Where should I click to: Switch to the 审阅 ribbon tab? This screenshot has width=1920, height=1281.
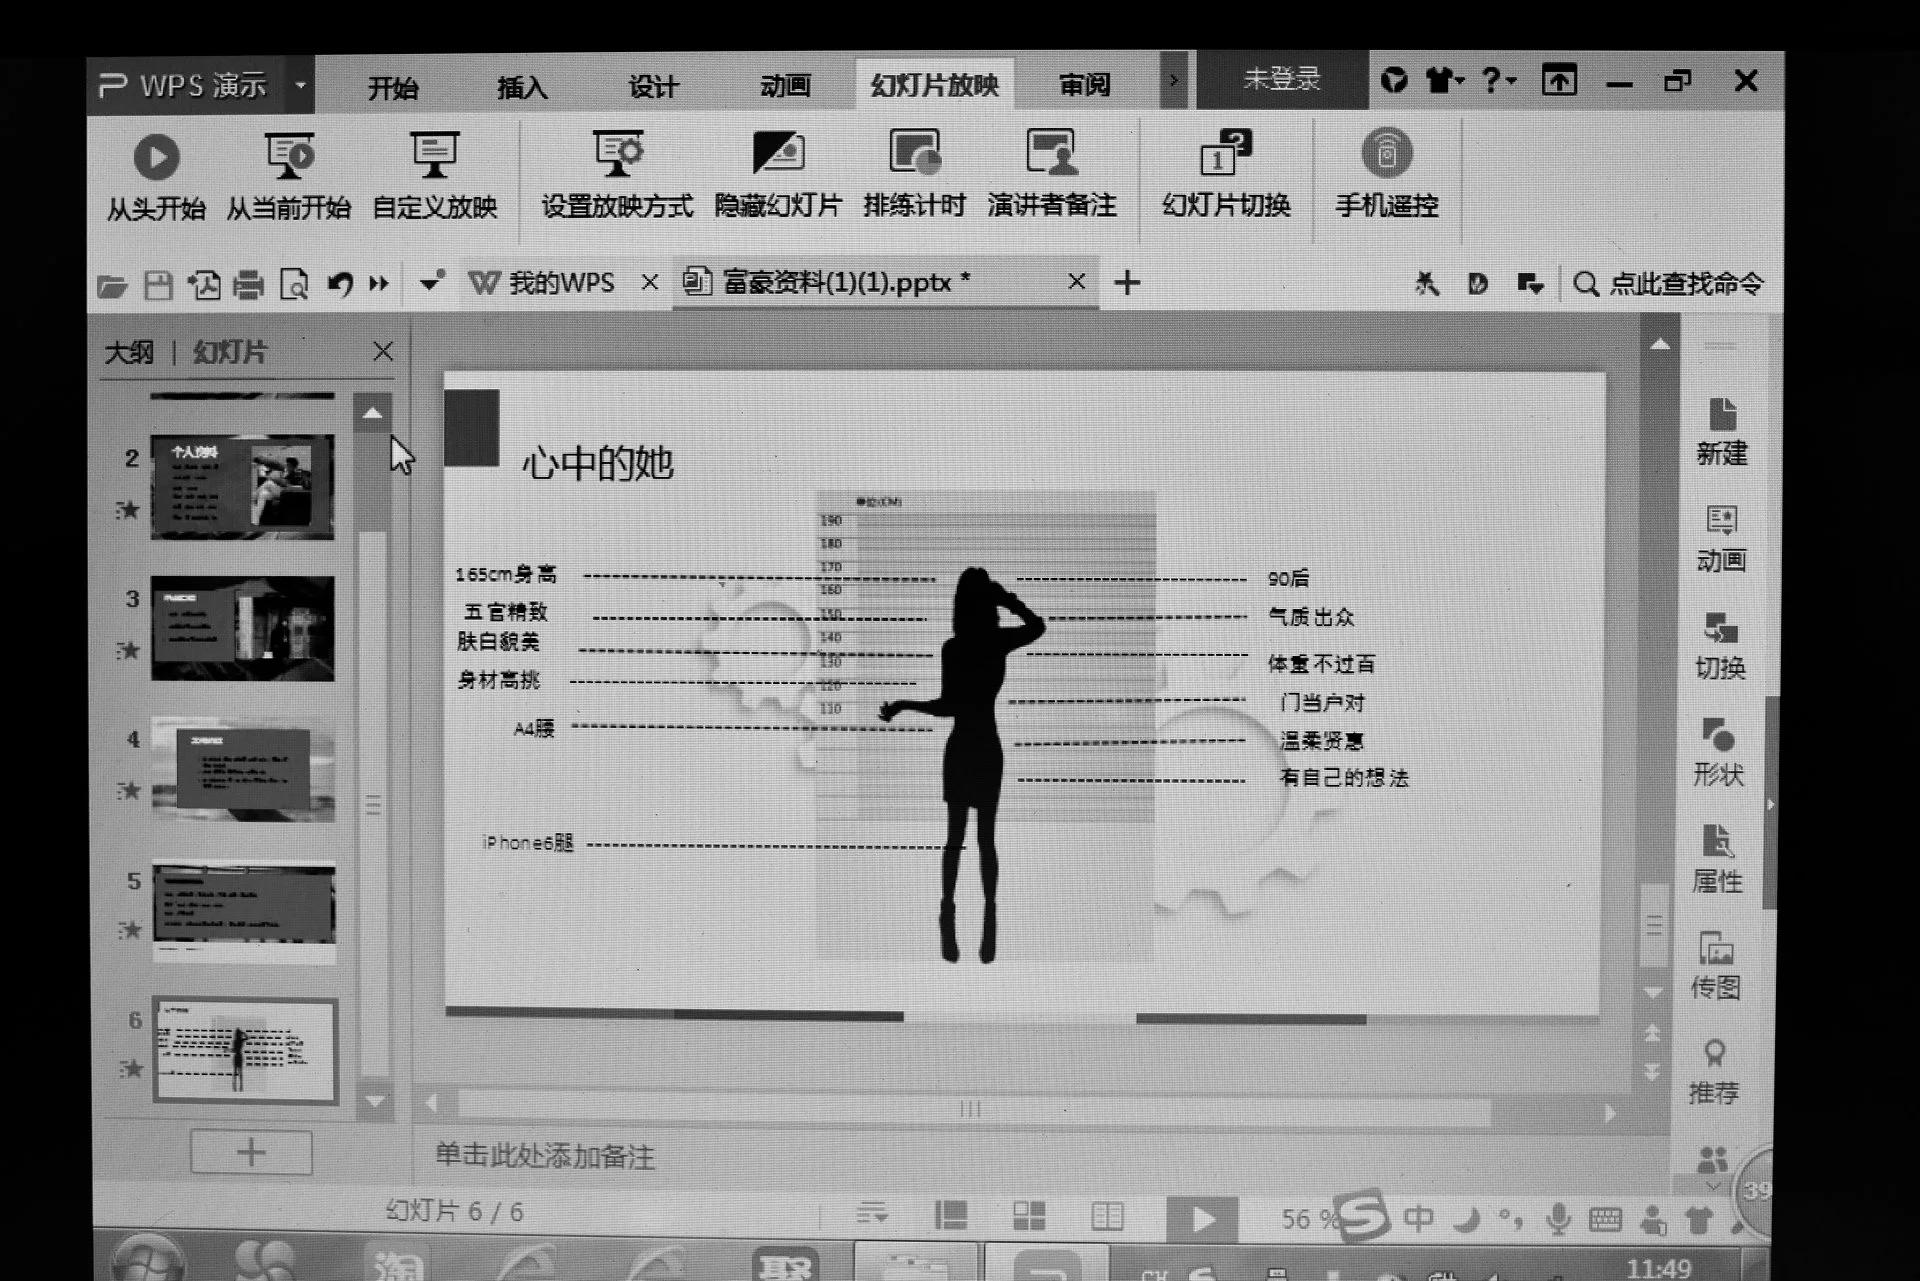(1085, 85)
